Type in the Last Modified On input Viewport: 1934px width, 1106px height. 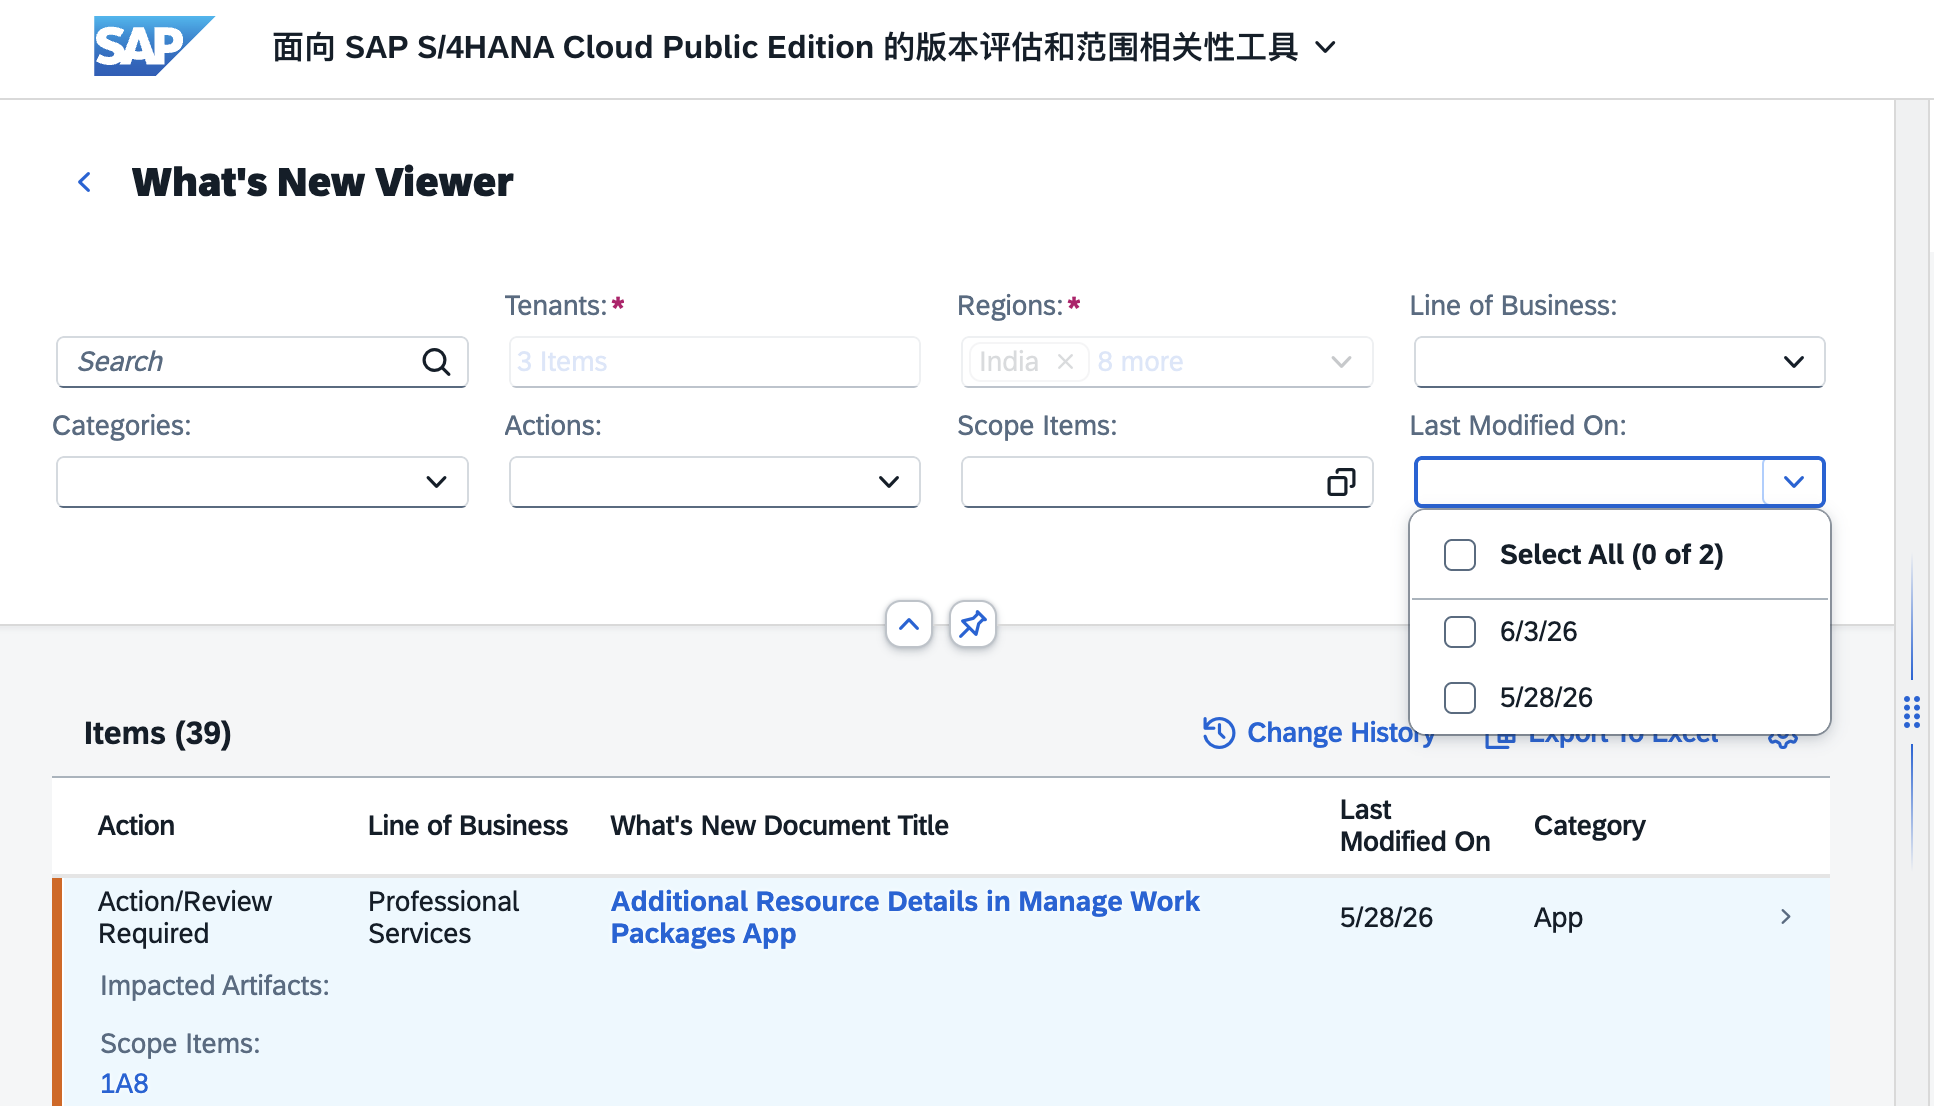[x=1590, y=482]
